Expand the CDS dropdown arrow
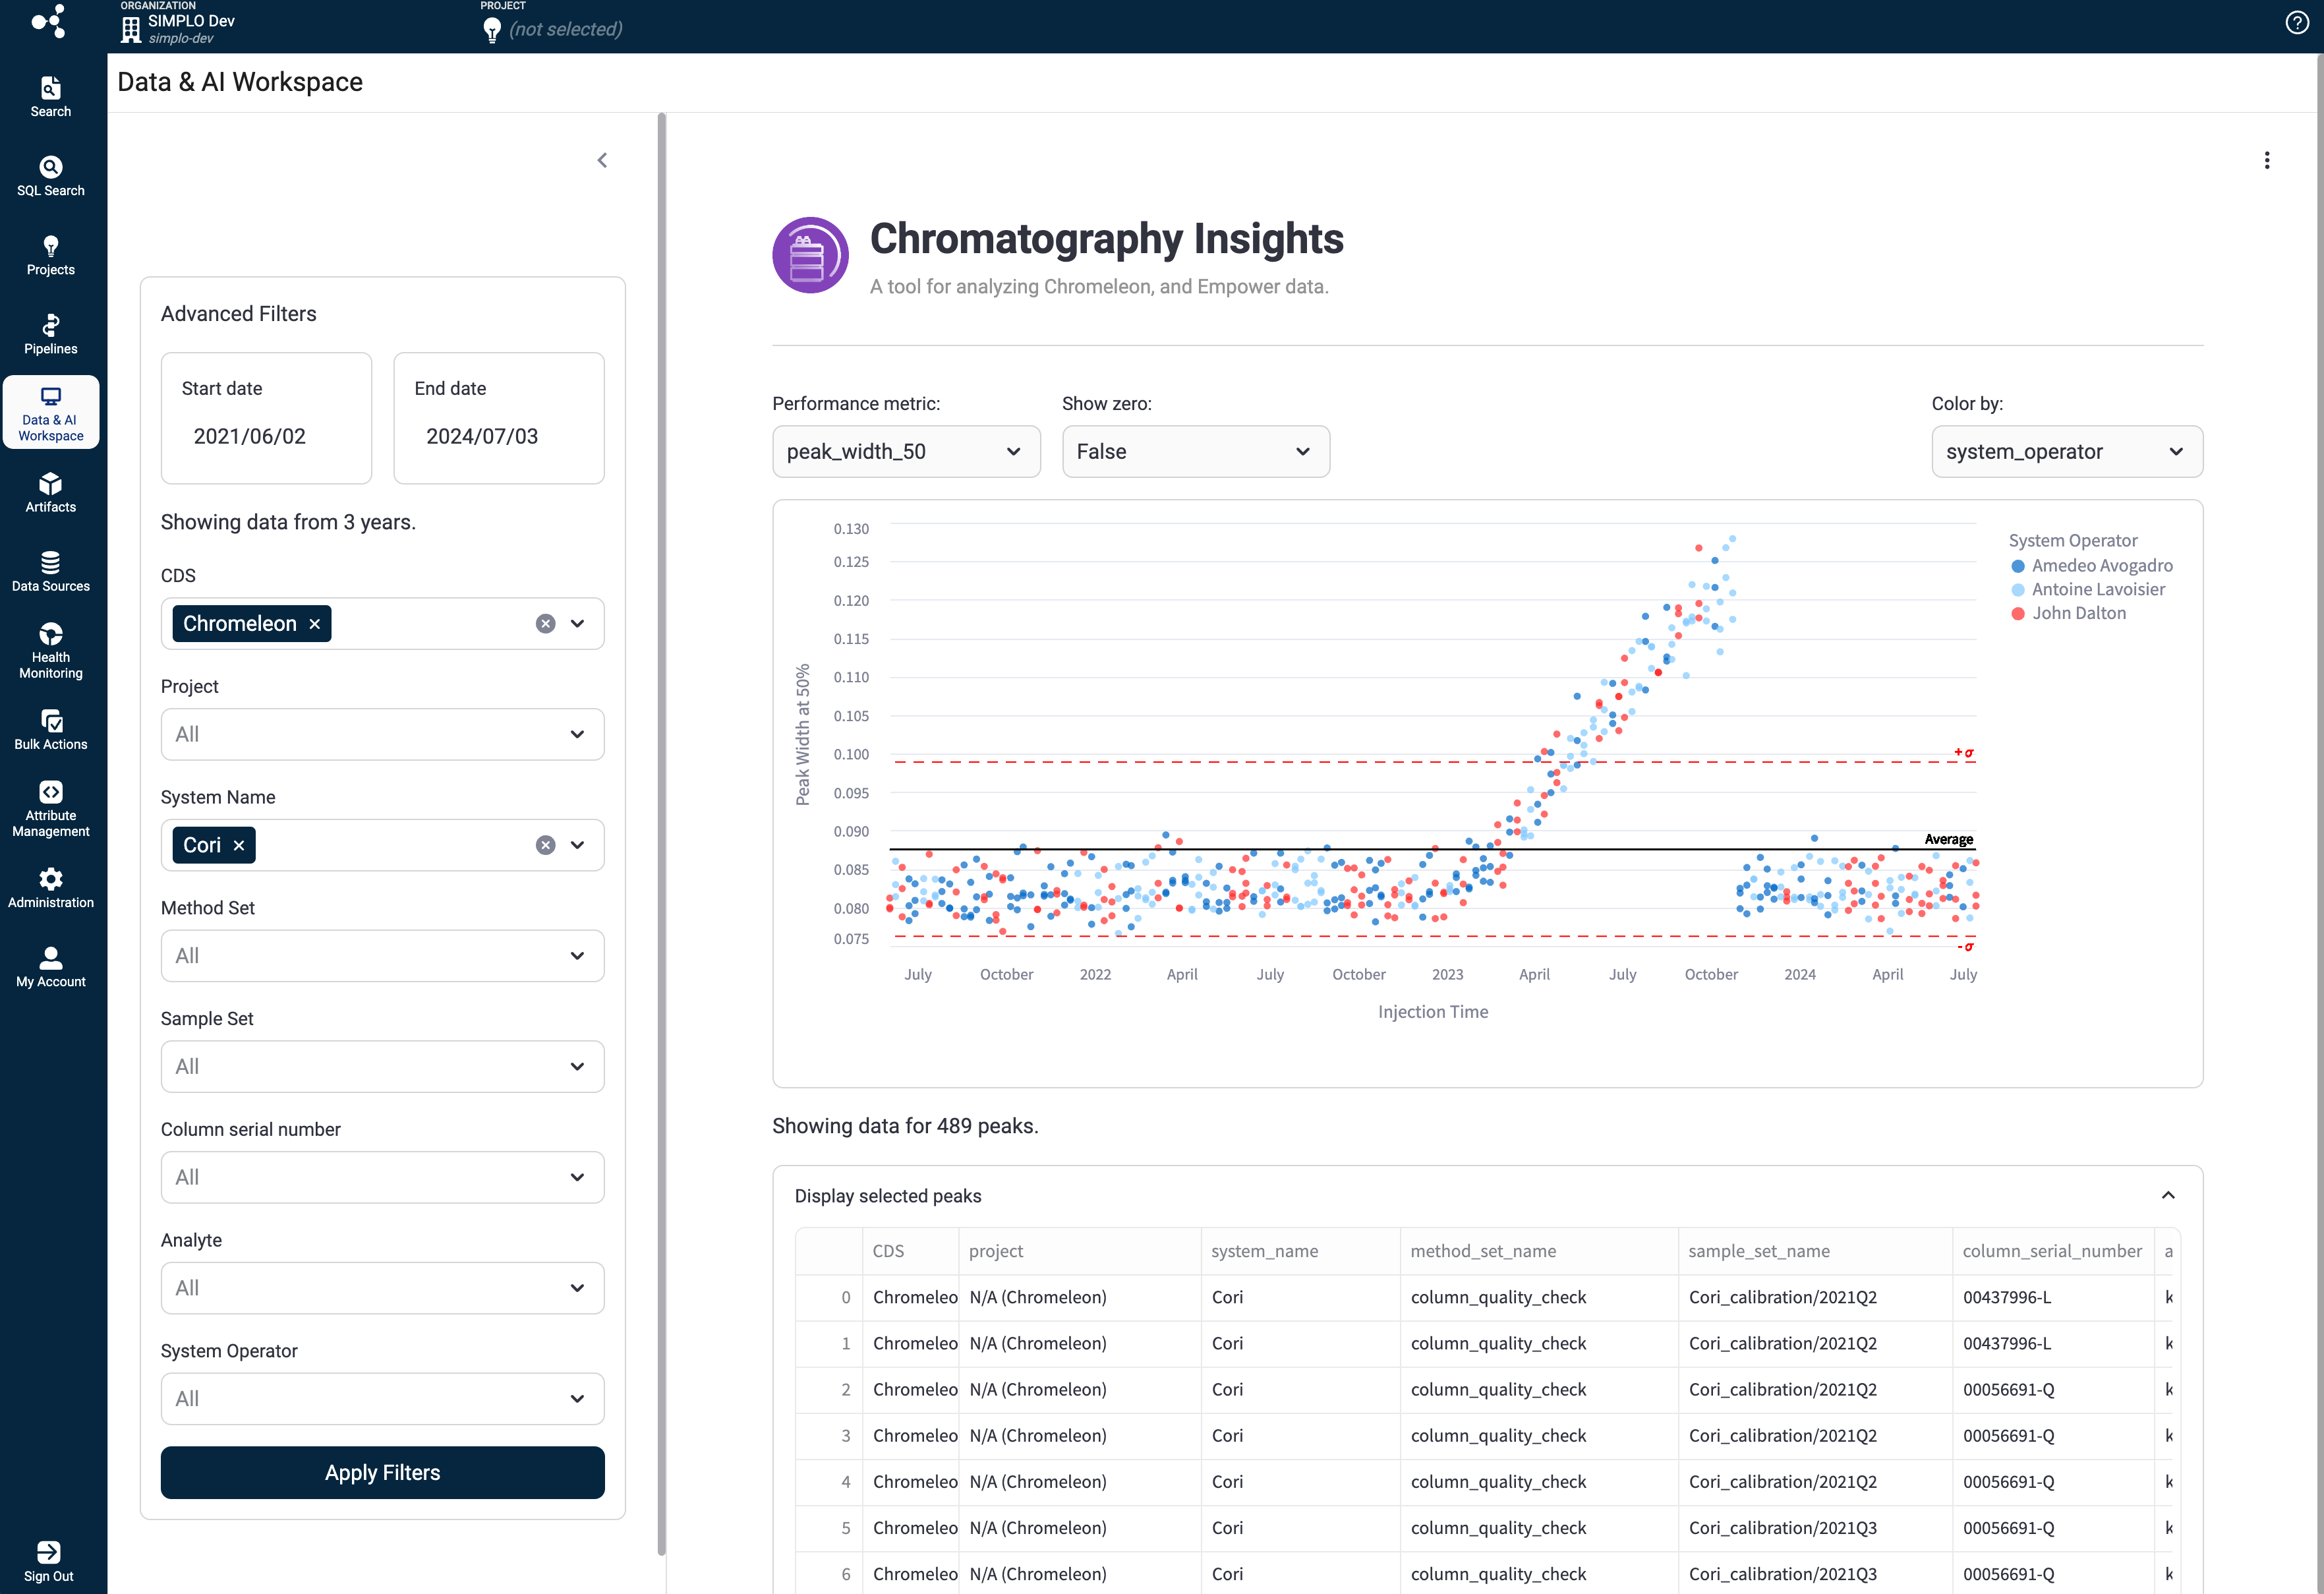2324x1594 pixels. coord(577,623)
